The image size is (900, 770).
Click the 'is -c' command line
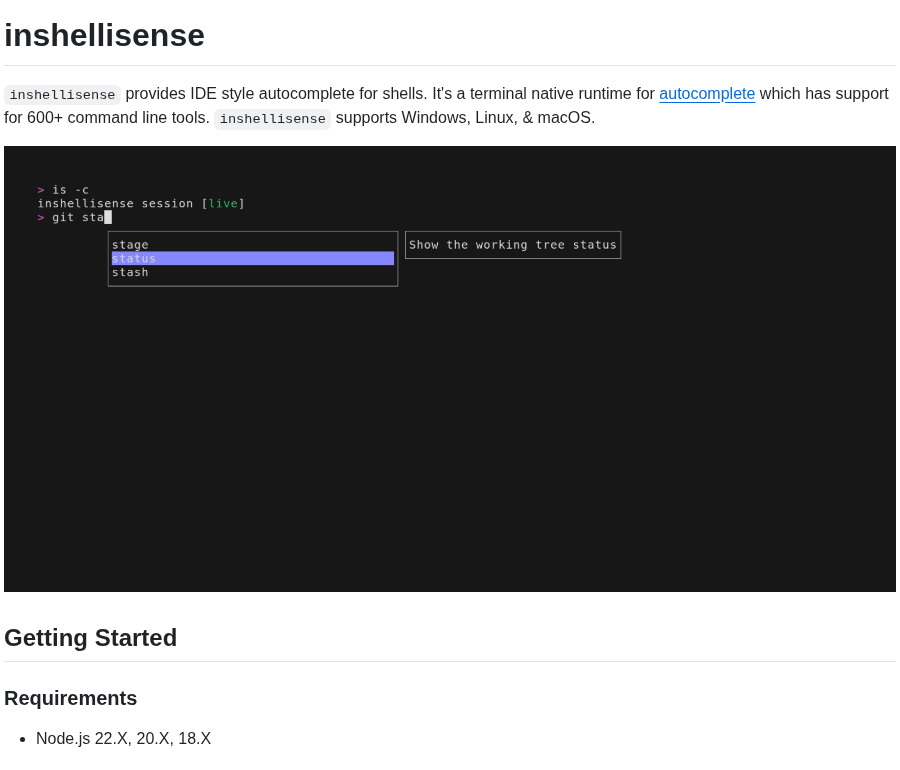tap(63, 190)
